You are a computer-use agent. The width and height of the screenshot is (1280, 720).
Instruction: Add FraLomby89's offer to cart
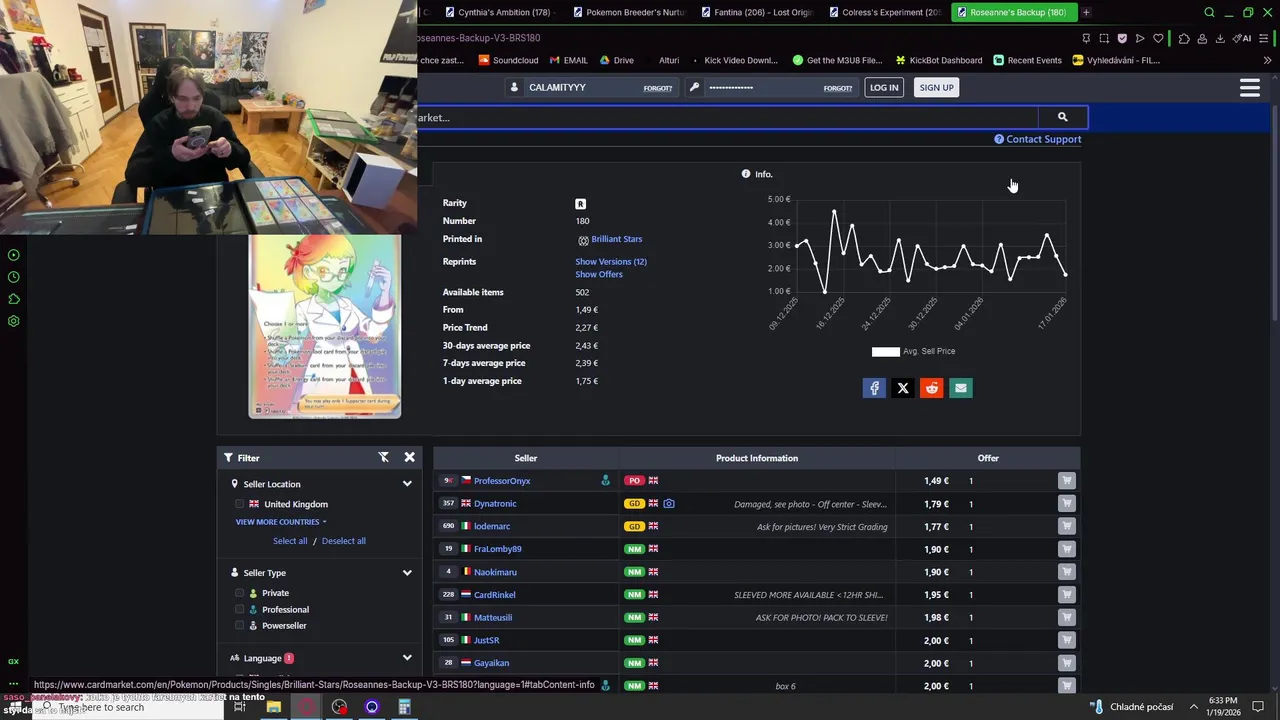pos(1067,549)
